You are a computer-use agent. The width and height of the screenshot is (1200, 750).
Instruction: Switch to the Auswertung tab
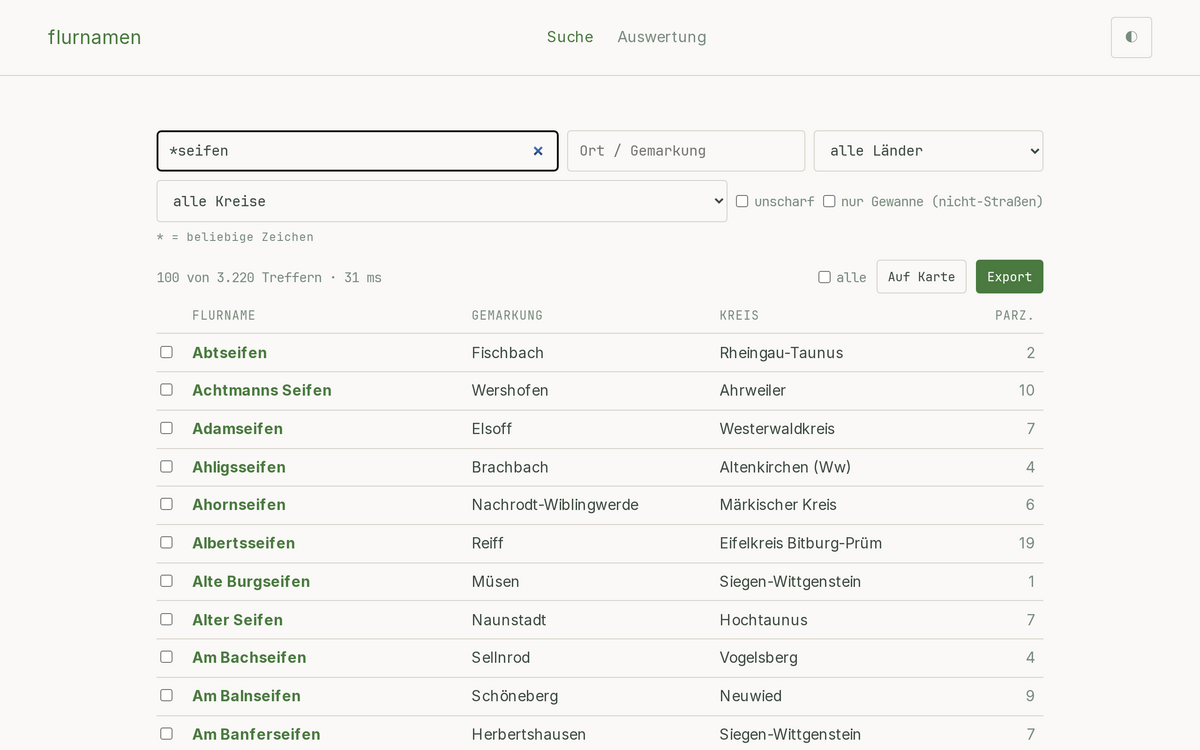pos(662,37)
